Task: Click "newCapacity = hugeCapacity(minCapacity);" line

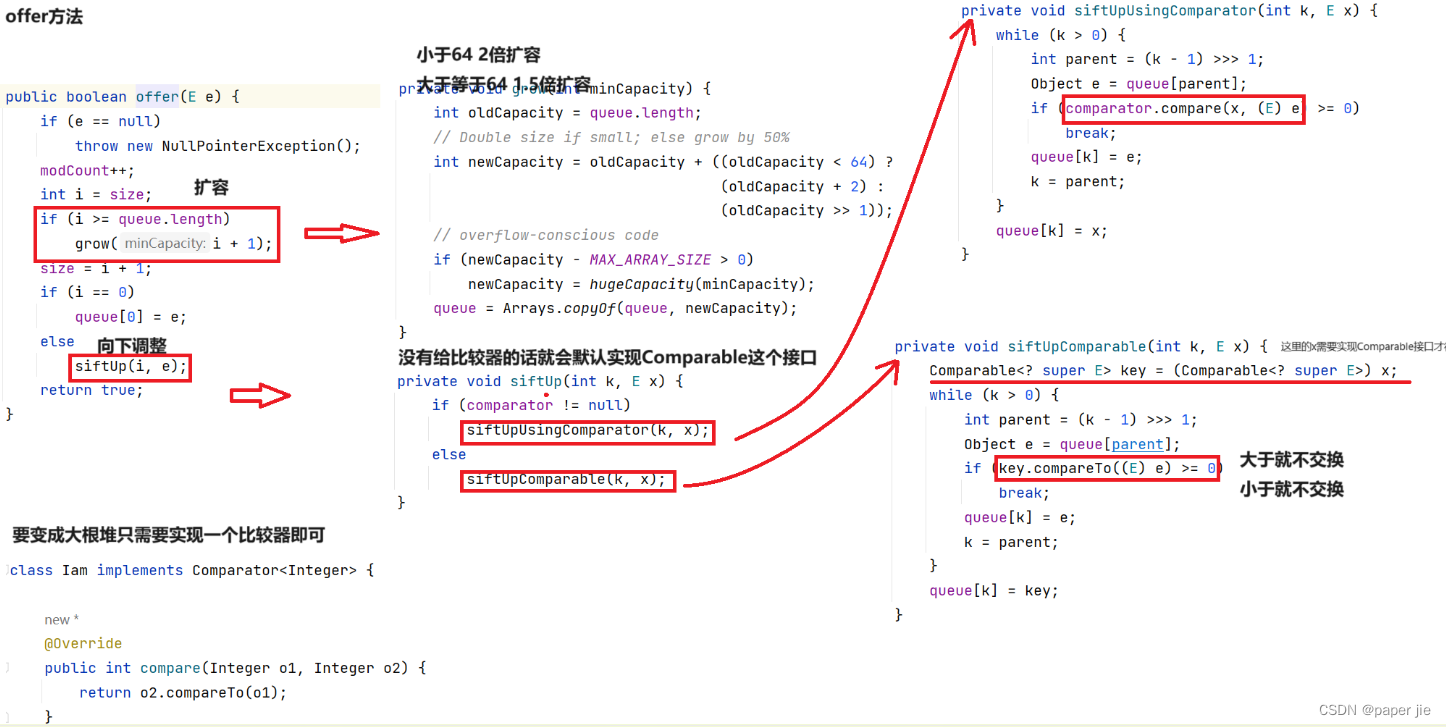Action: [641, 284]
